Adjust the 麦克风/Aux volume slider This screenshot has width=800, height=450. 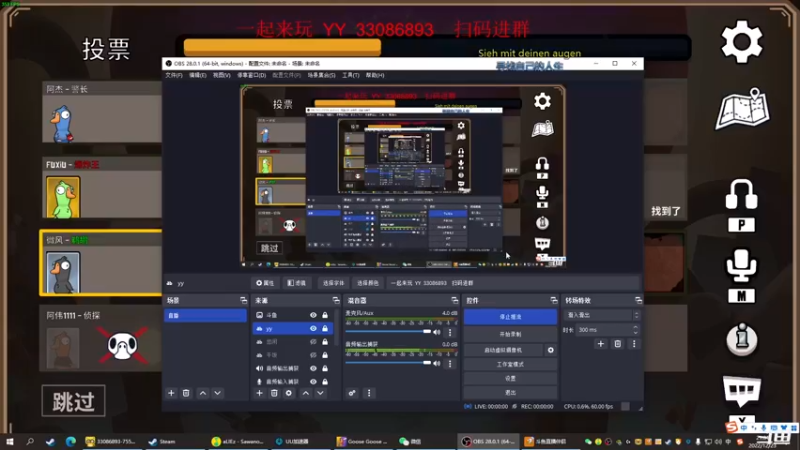[x=388, y=332]
